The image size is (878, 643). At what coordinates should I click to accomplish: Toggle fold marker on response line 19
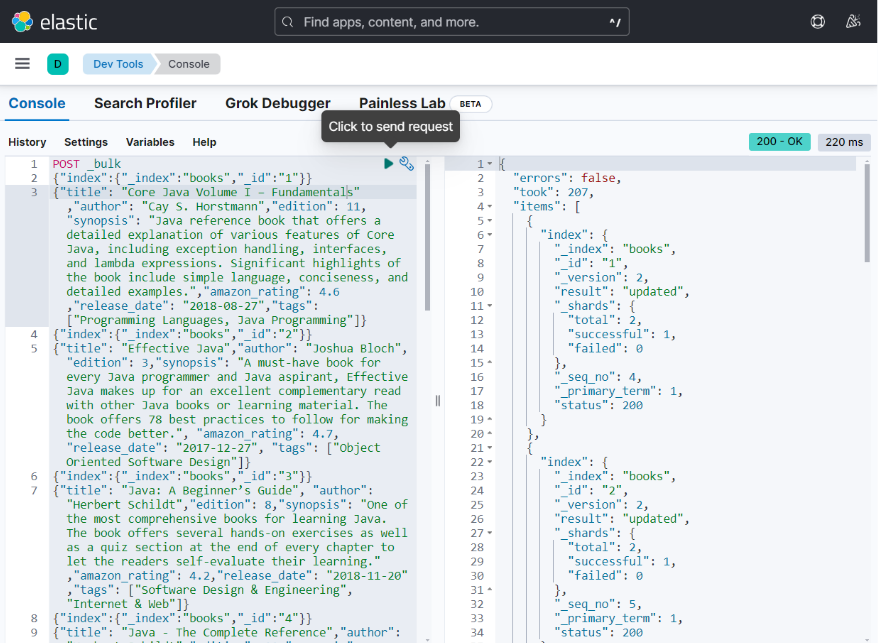tap(490, 420)
